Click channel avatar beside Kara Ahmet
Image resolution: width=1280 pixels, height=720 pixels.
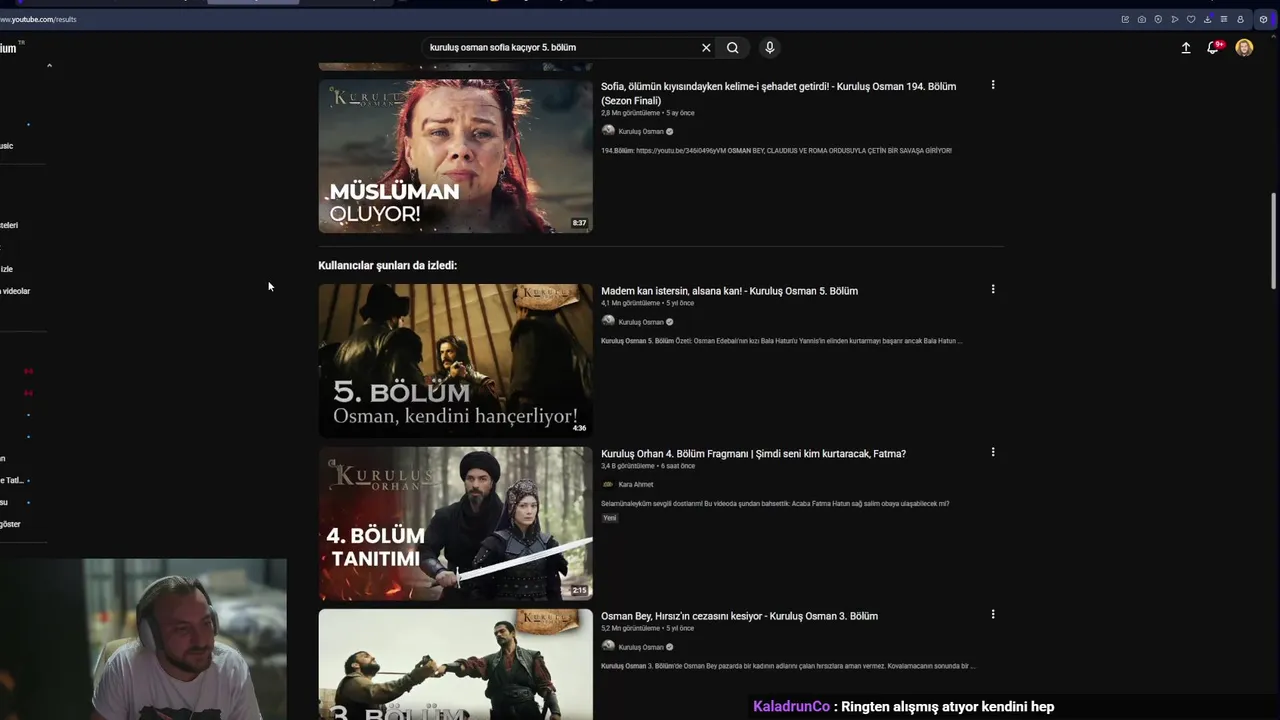tap(608, 484)
